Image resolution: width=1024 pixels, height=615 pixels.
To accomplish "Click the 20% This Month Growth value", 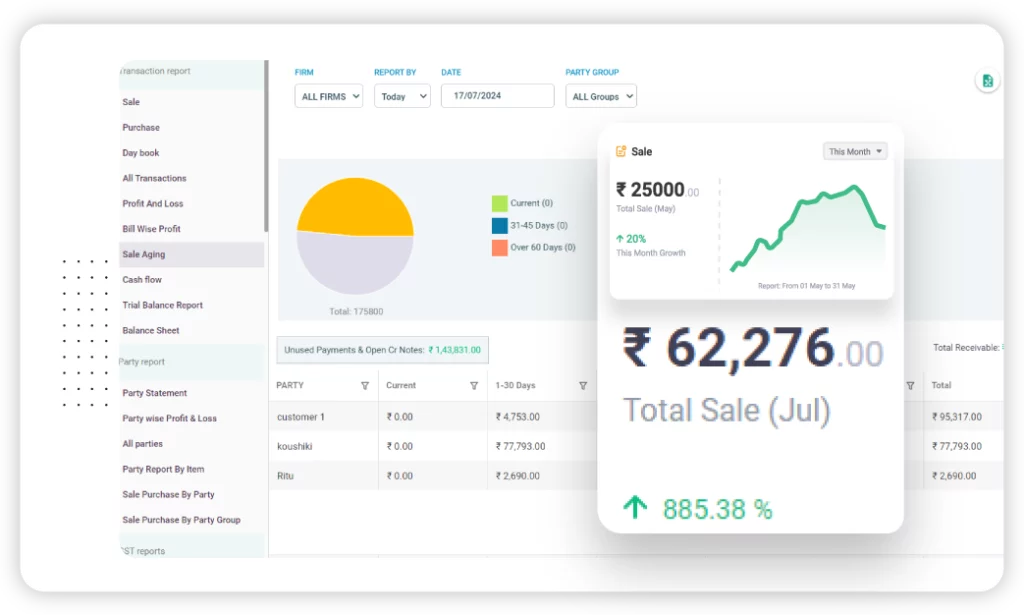I will pos(631,239).
